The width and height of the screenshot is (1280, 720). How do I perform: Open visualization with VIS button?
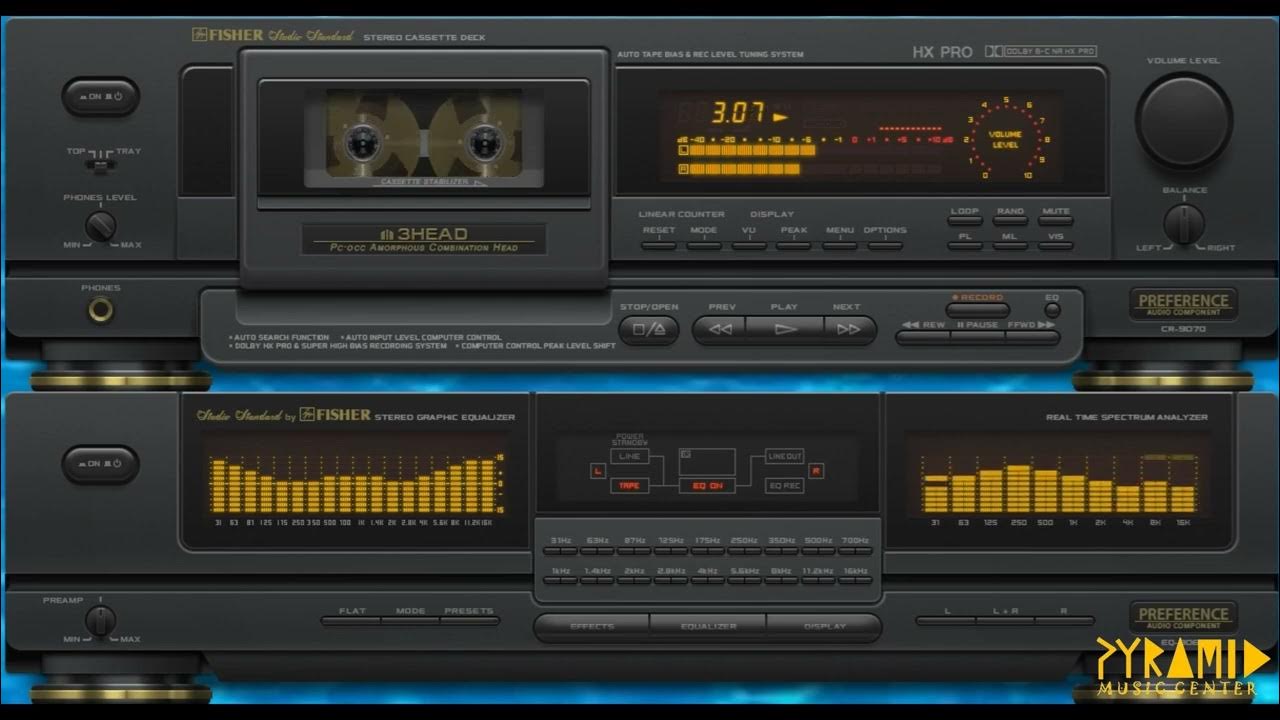pos(1056,246)
